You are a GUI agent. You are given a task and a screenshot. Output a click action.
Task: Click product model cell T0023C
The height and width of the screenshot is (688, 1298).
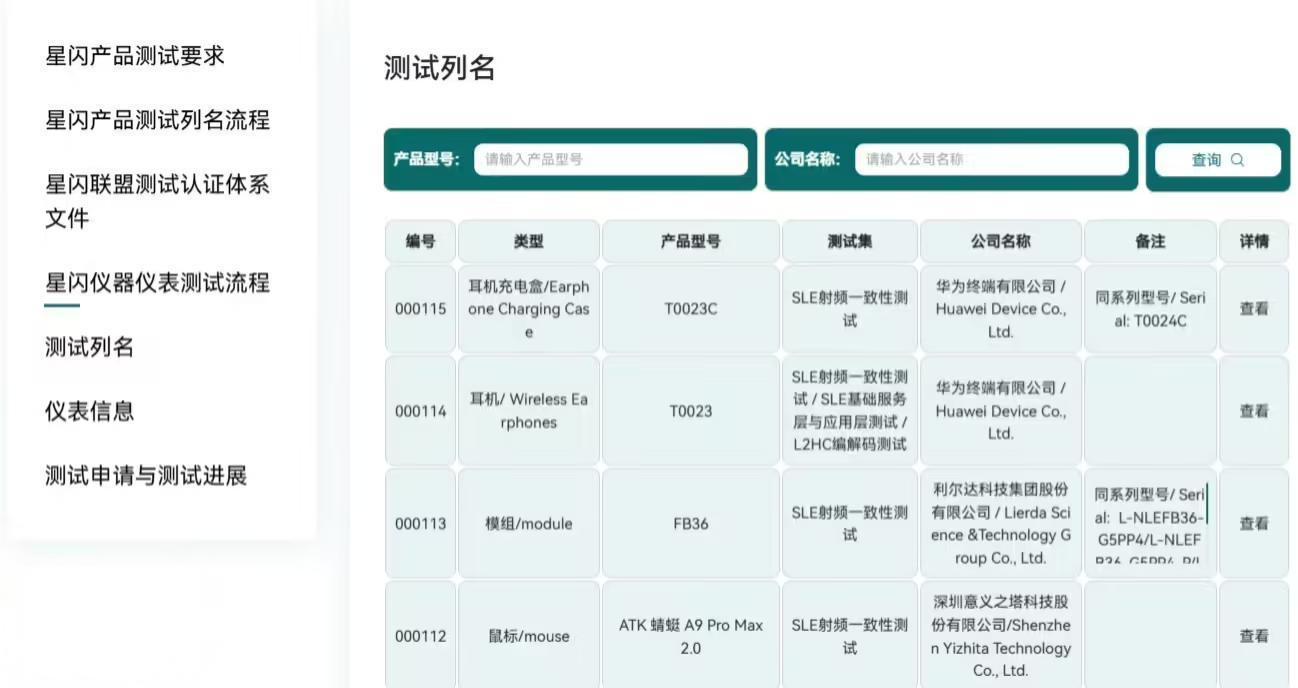(690, 309)
